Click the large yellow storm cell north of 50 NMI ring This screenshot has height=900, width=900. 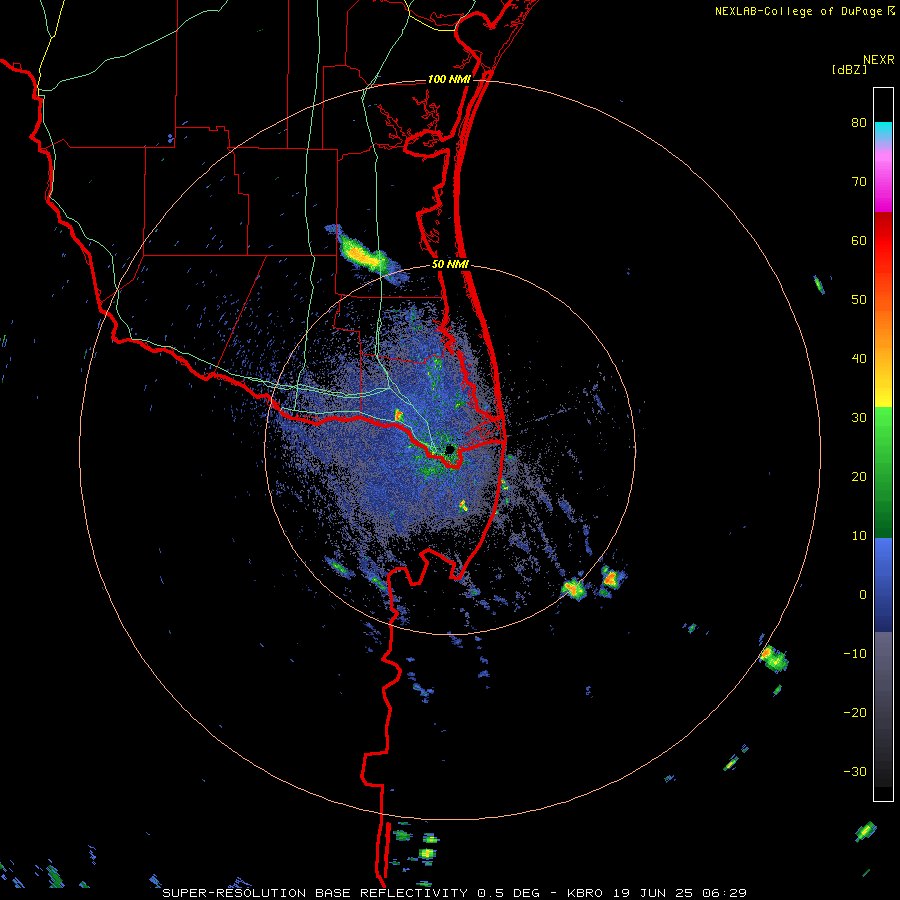click(x=363, y=253)
